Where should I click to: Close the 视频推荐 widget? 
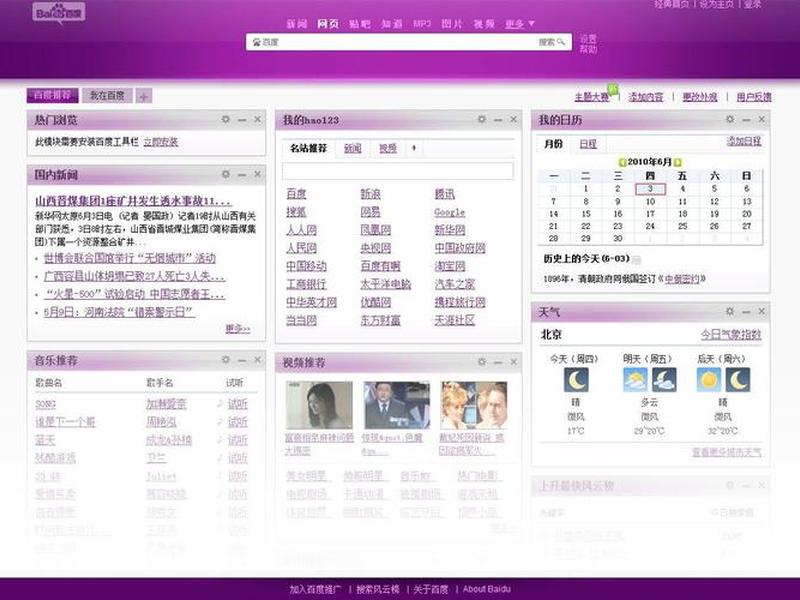[x=514, y=362]
